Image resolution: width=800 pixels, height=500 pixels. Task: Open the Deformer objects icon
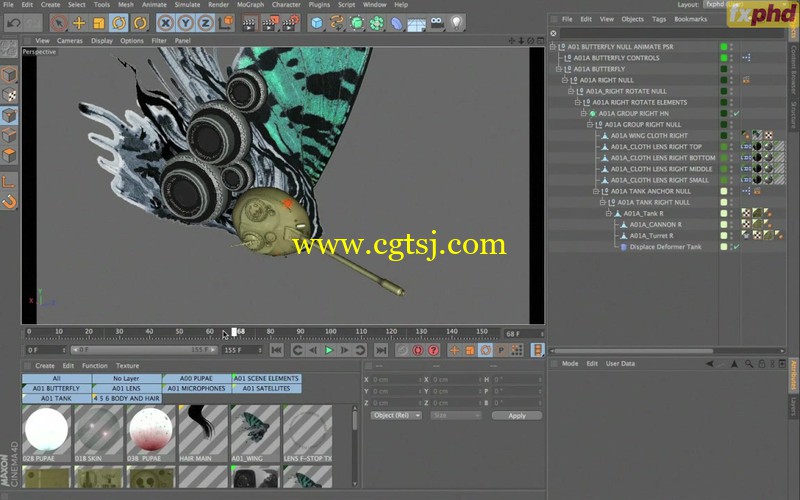click(x=397, y=23)
